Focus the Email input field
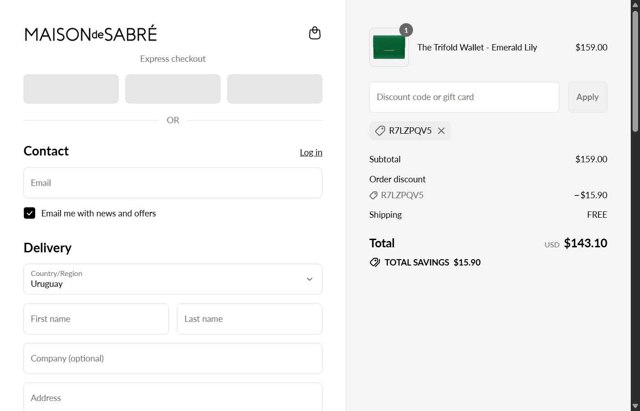This screenshot has width=640, height=411. point(173,183)
